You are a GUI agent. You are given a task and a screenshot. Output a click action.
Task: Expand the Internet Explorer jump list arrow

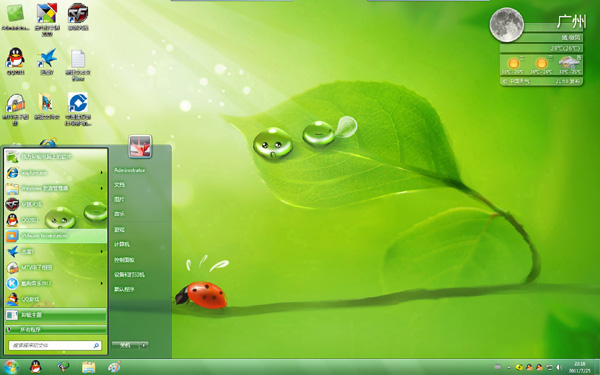(x=101, y=173)
